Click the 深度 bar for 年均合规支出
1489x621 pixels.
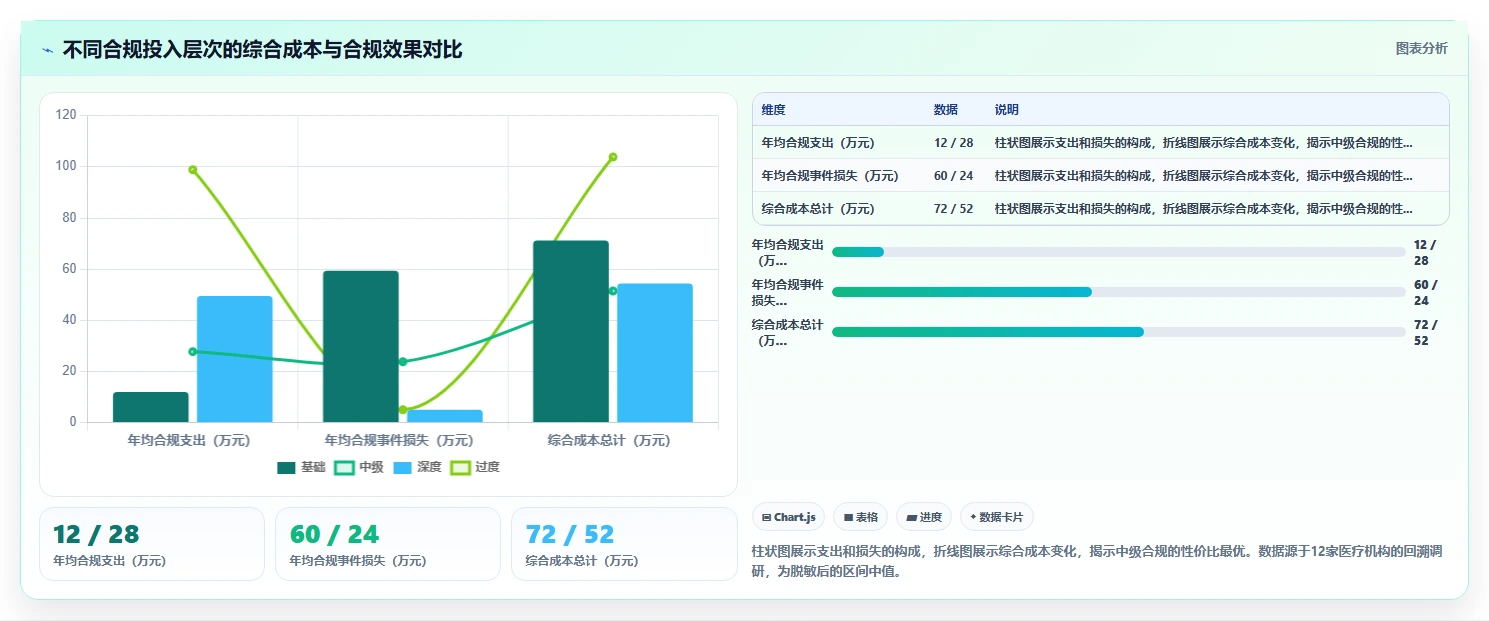click(235, 359)
